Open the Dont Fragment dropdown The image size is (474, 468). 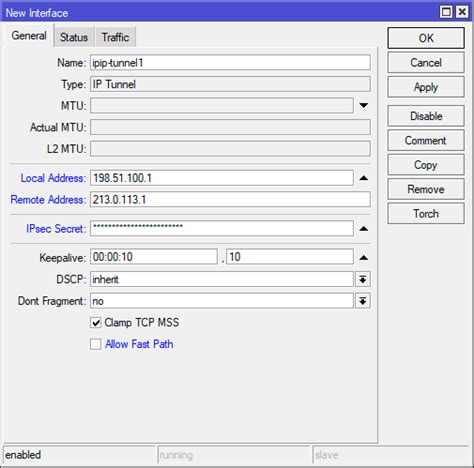[x=363, y=301]
